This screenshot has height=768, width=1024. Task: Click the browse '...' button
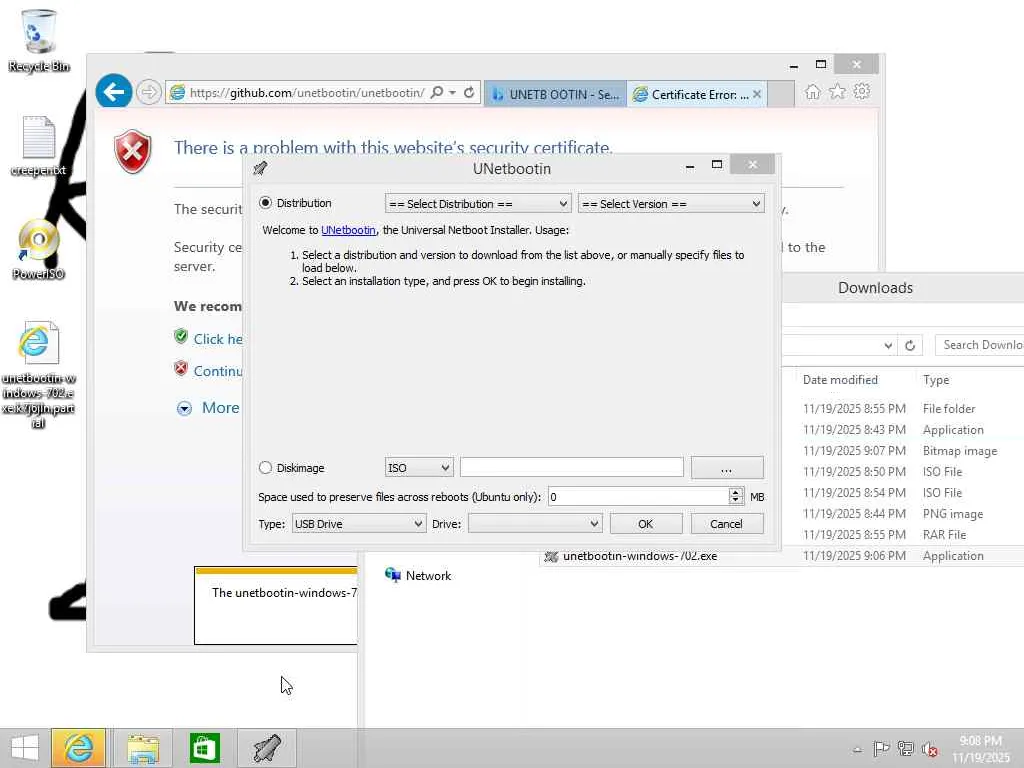click(727, 468)
